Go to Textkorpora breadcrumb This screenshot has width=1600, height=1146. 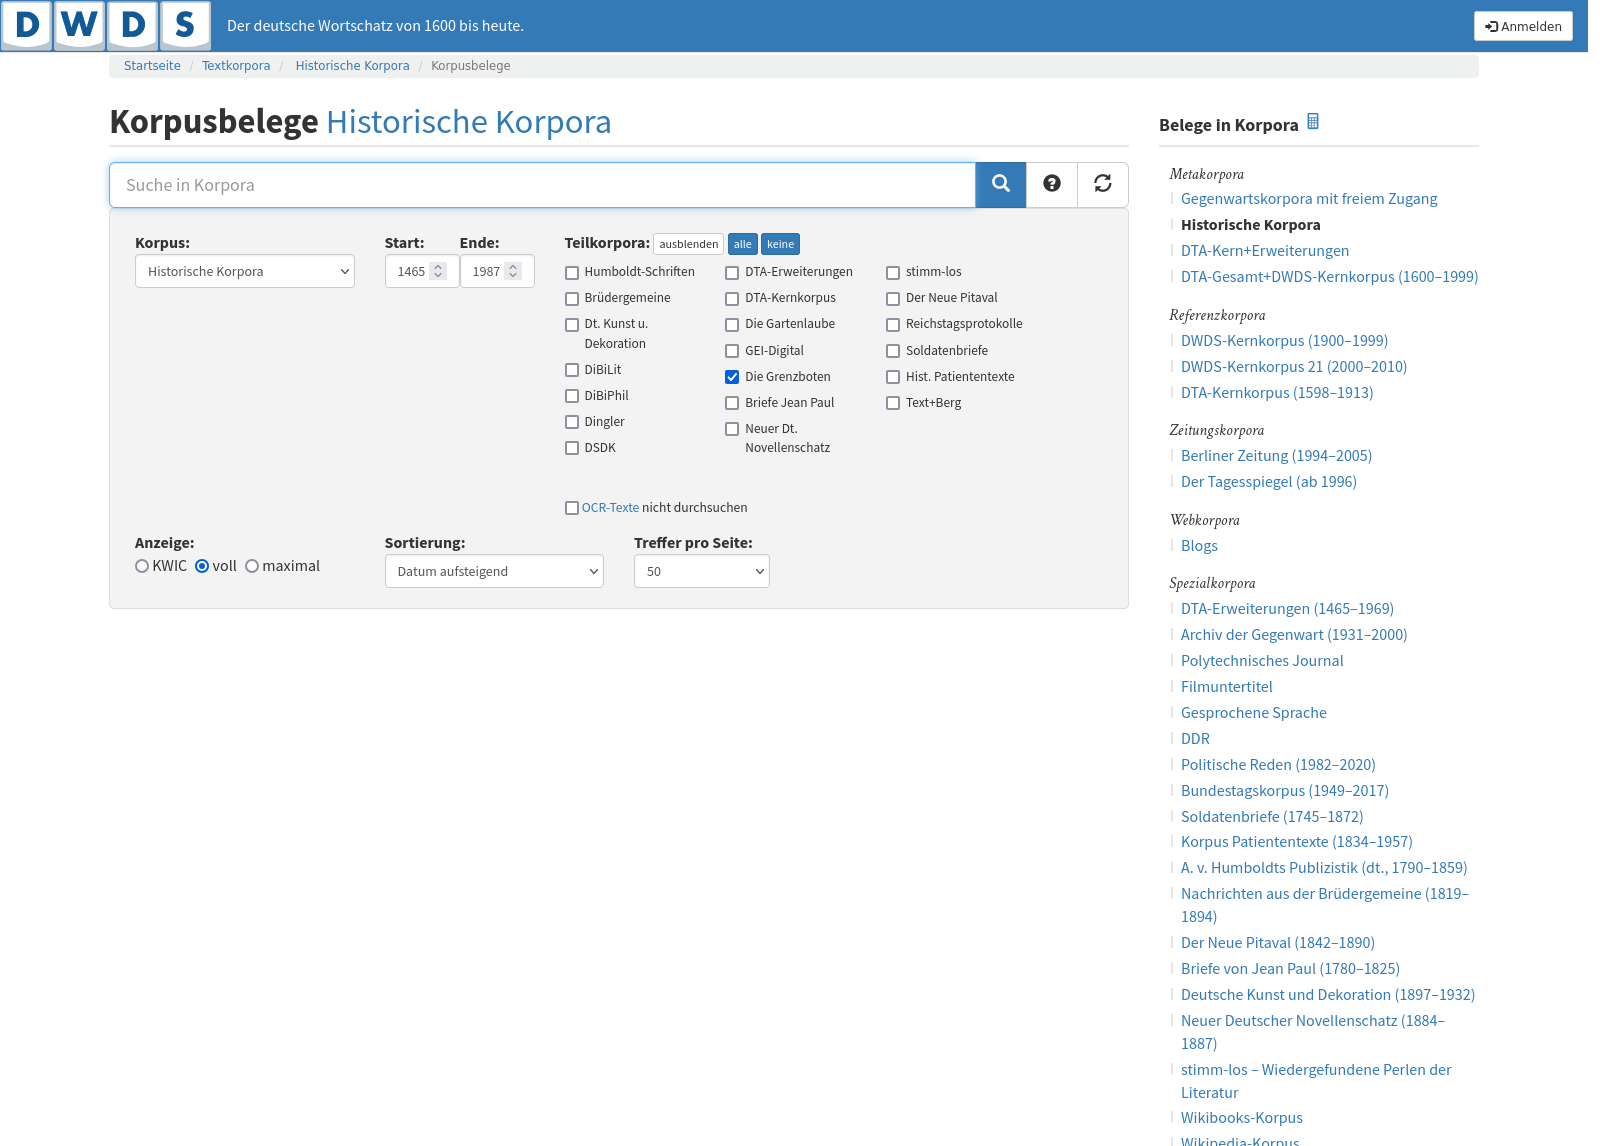pos(236,66)
